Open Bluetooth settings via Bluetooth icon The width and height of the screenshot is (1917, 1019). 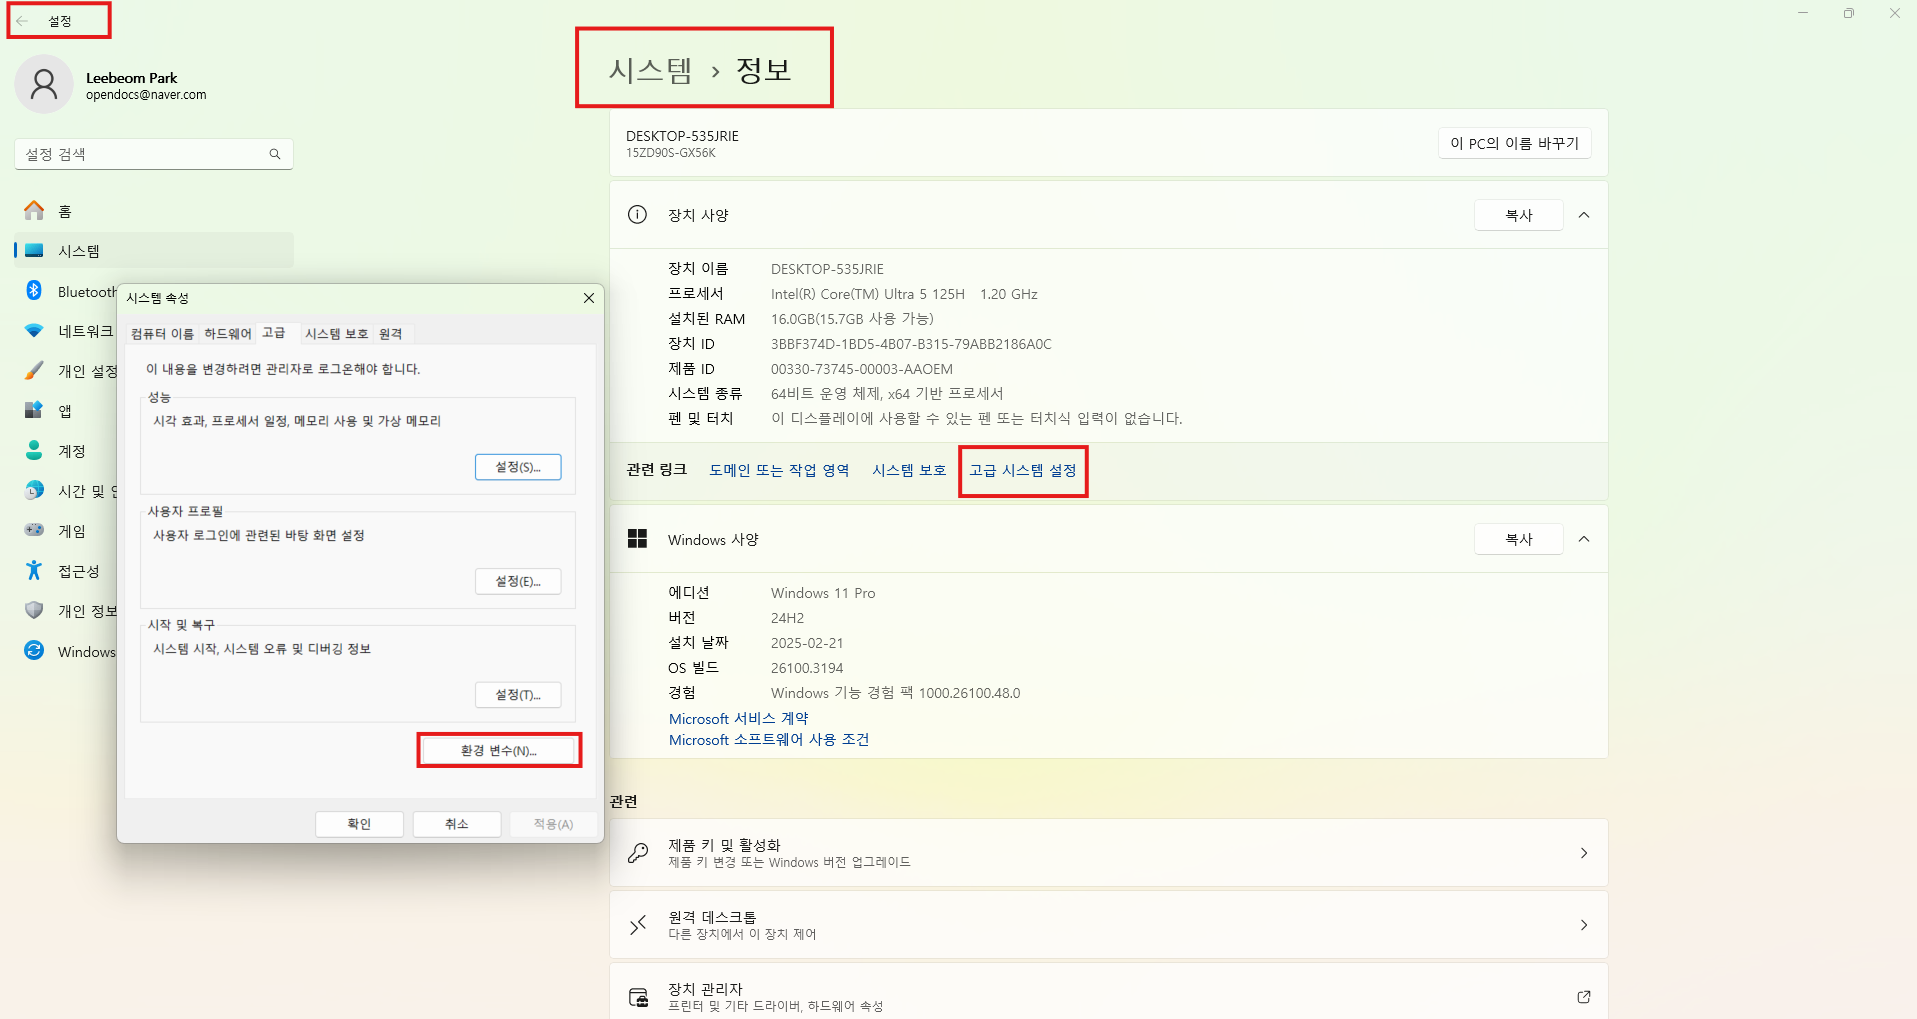(34, 291)
